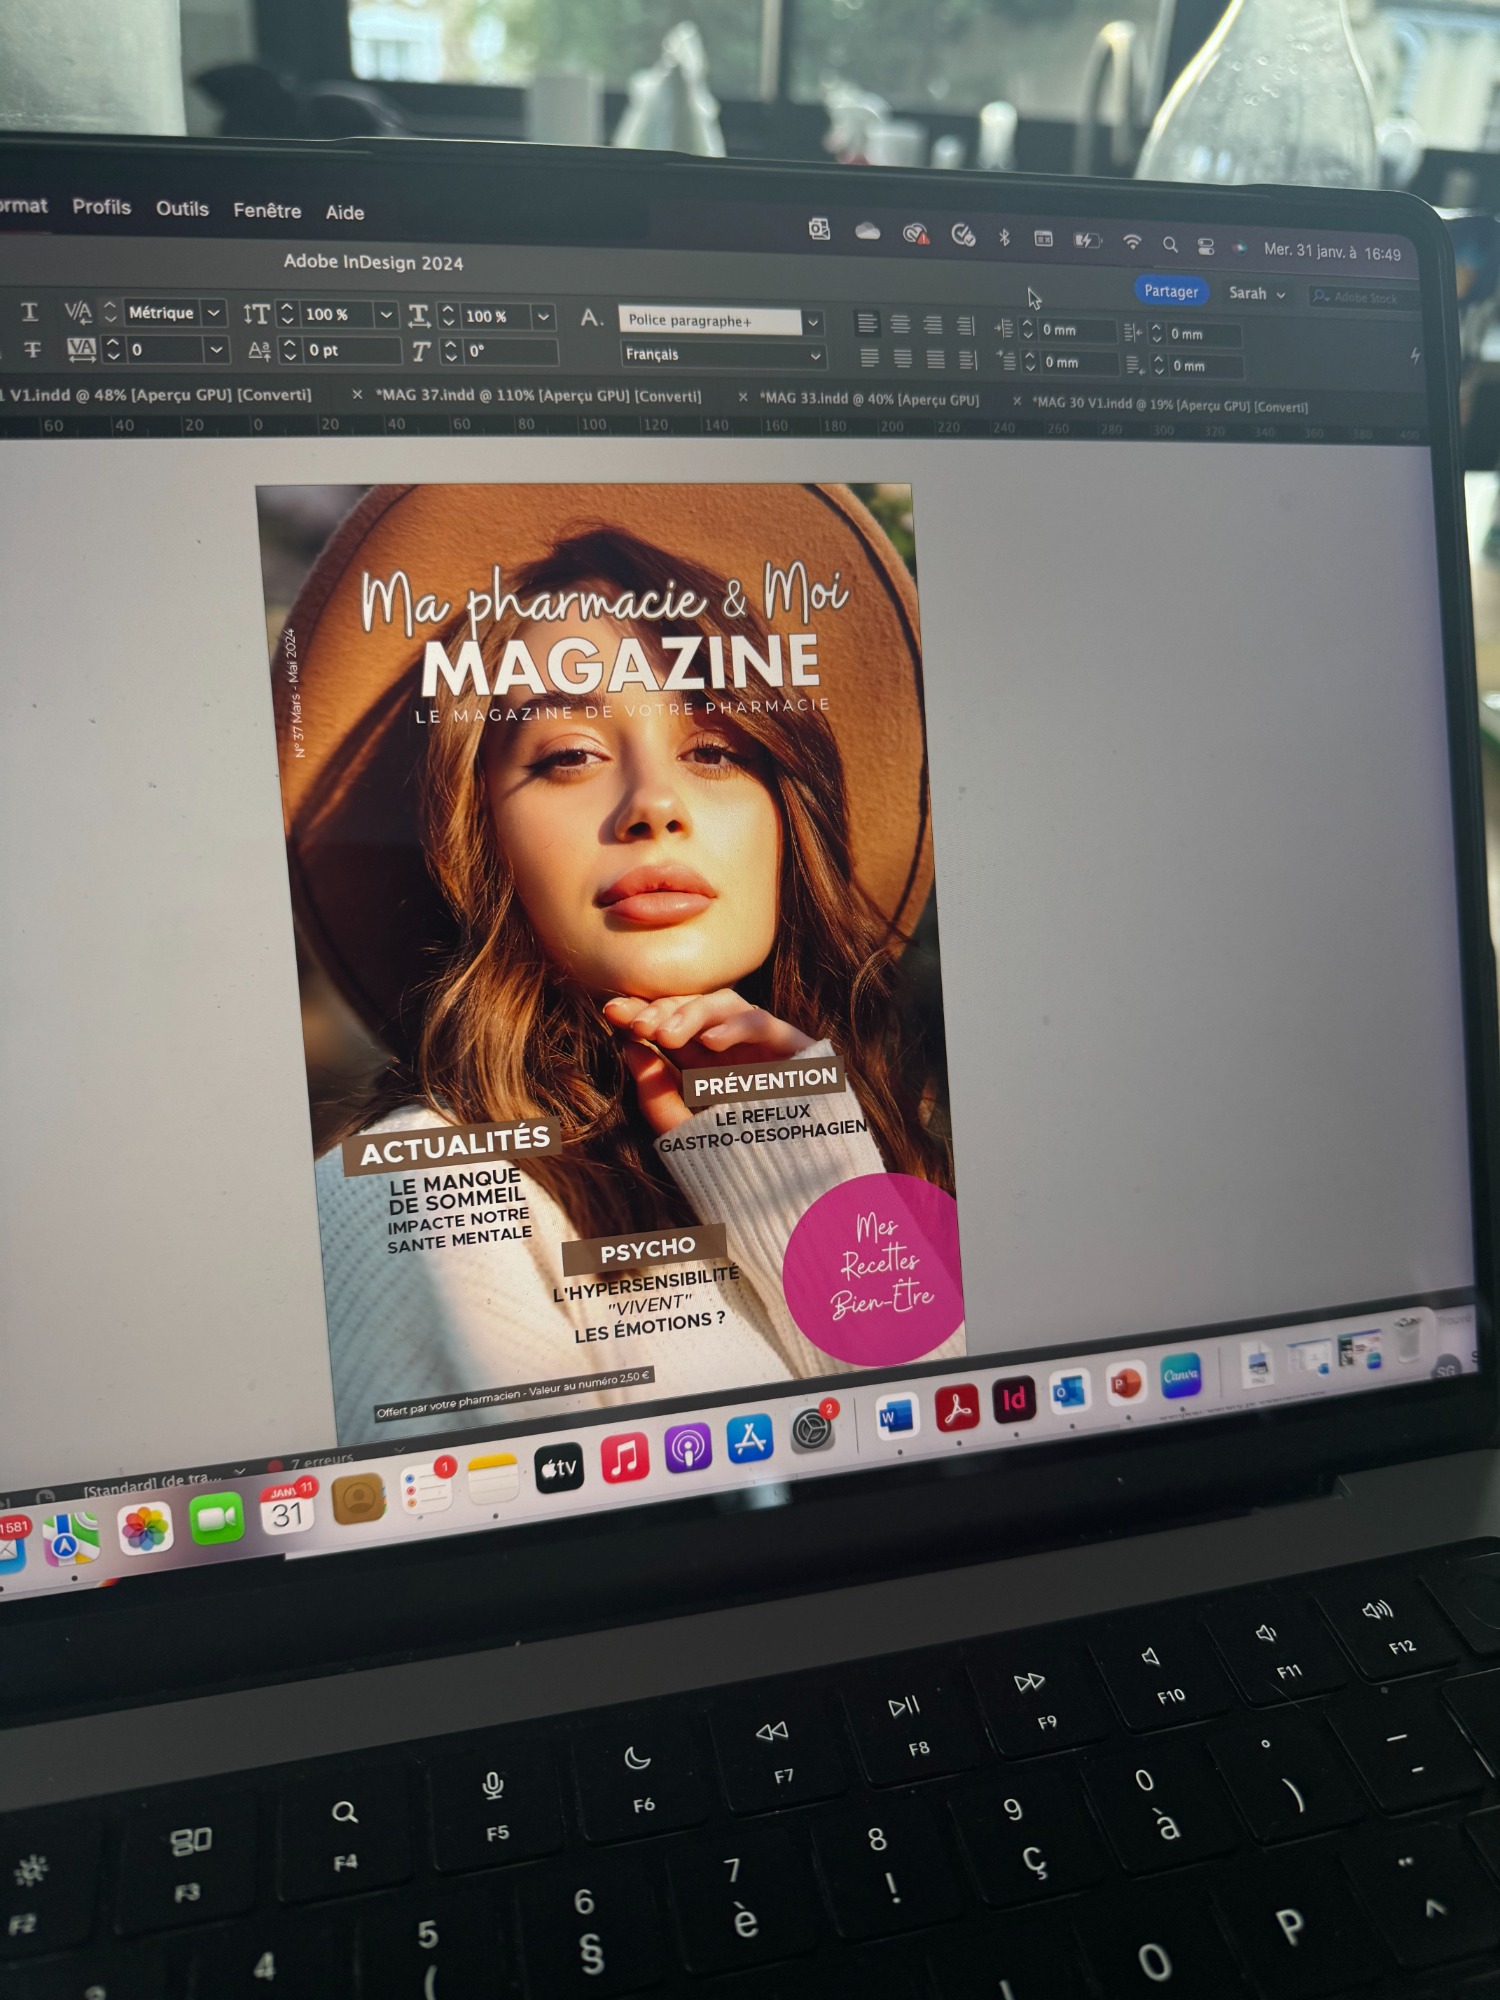Screen dimensions: 1500x2000
Task: Open Creative Cloud menu bar icon
Action: pyautogui.click(x=914, y=234)
